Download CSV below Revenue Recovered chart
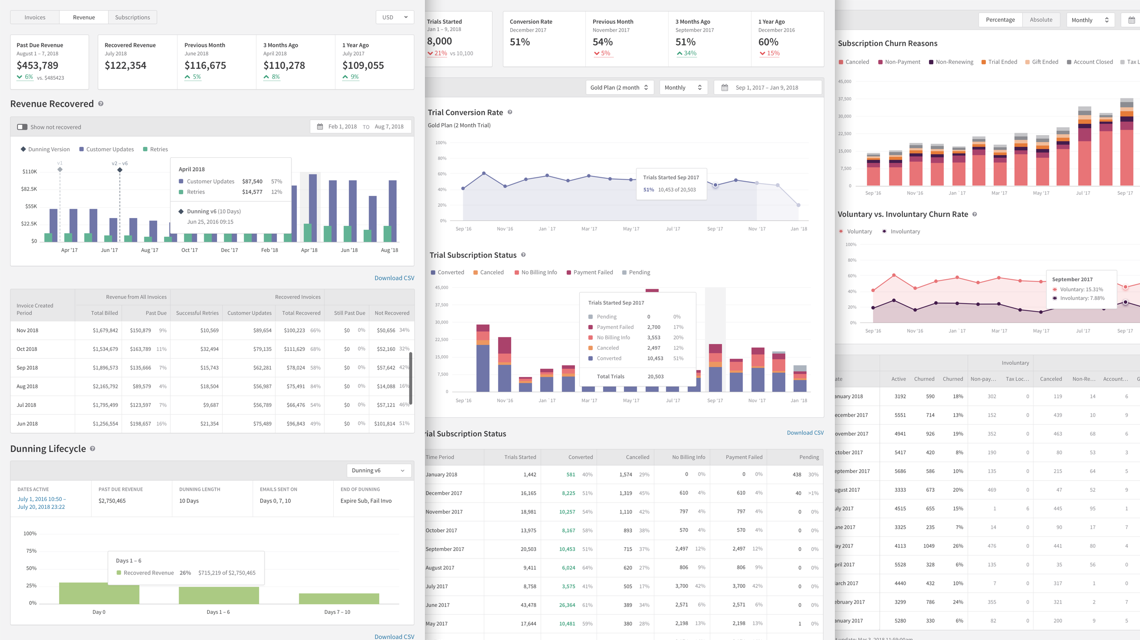This screenshot has width=1140, height=640. pos(394,278)
